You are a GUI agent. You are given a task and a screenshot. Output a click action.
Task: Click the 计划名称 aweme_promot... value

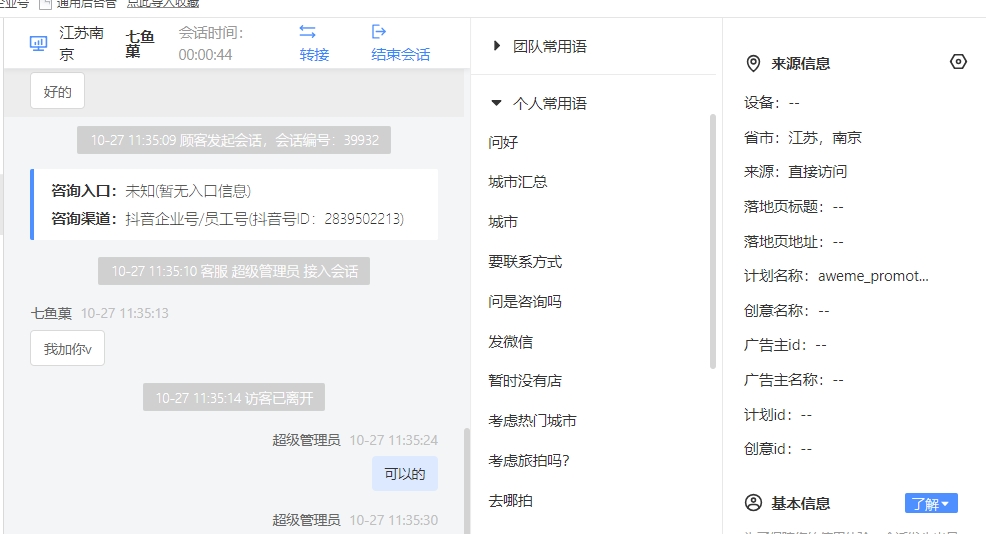pos(873,276)
